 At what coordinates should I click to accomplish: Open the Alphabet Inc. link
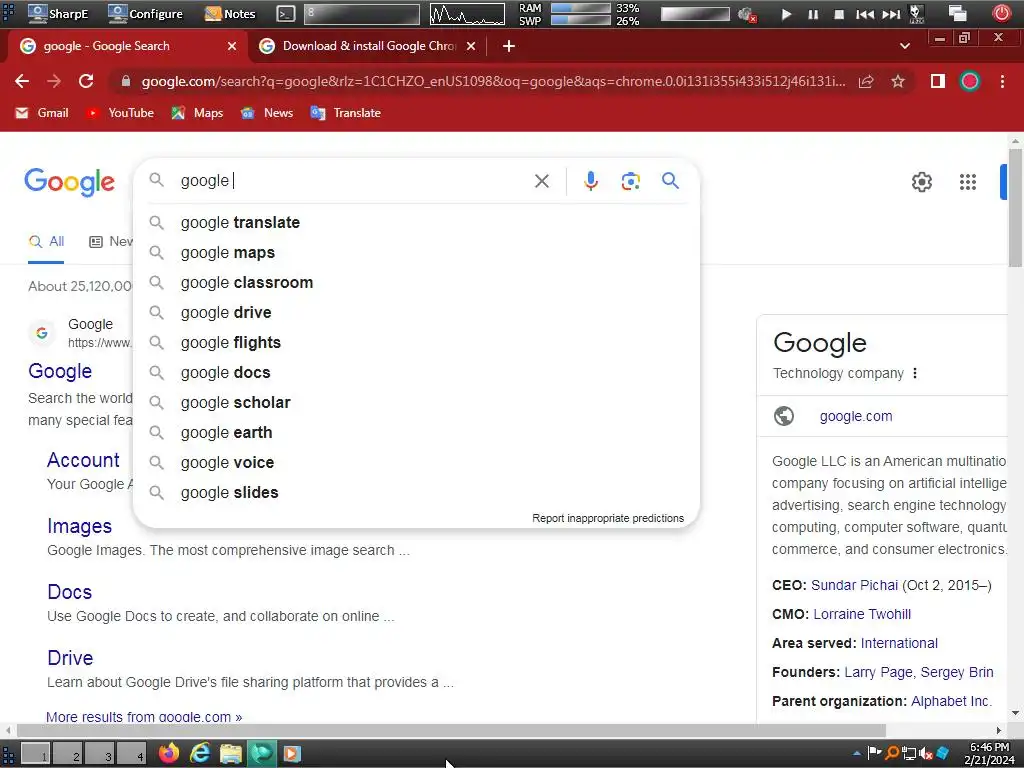[952, 701]
